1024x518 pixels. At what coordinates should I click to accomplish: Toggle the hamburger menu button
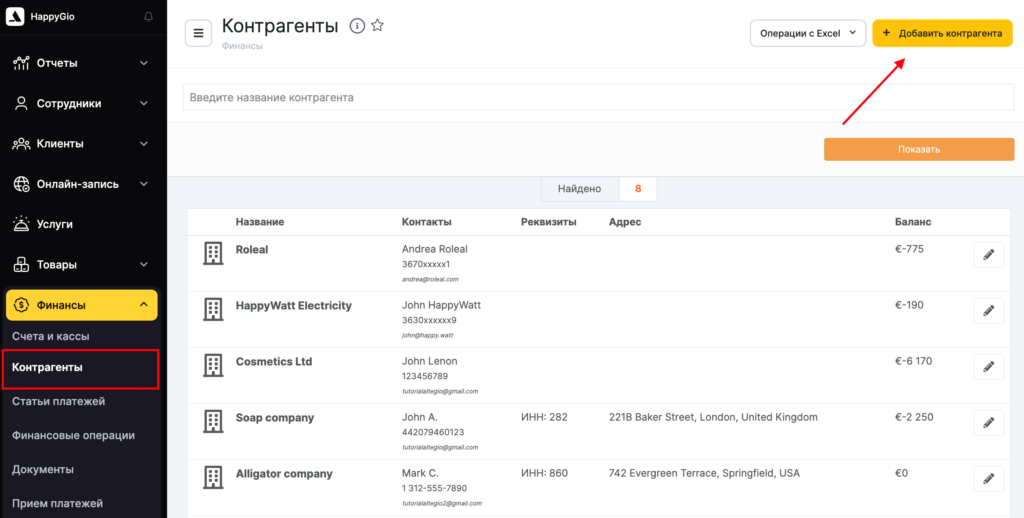[198, 33]
